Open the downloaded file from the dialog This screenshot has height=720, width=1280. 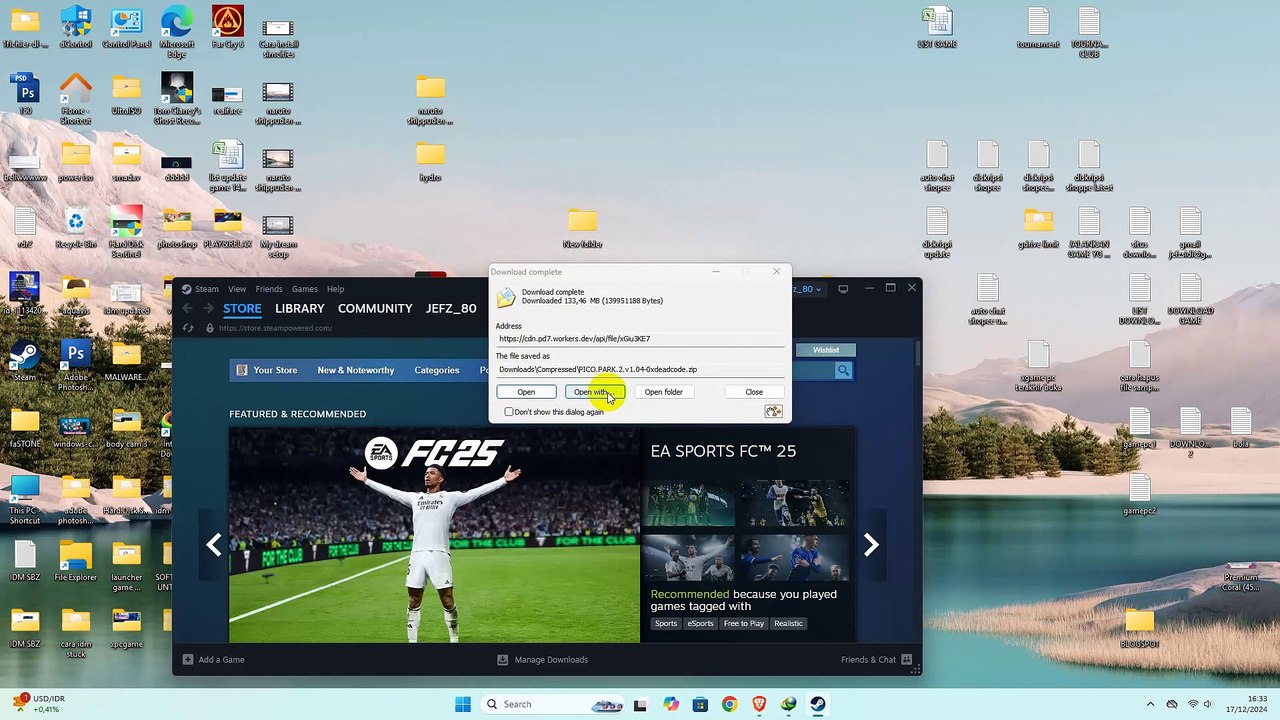click(526, 392)
